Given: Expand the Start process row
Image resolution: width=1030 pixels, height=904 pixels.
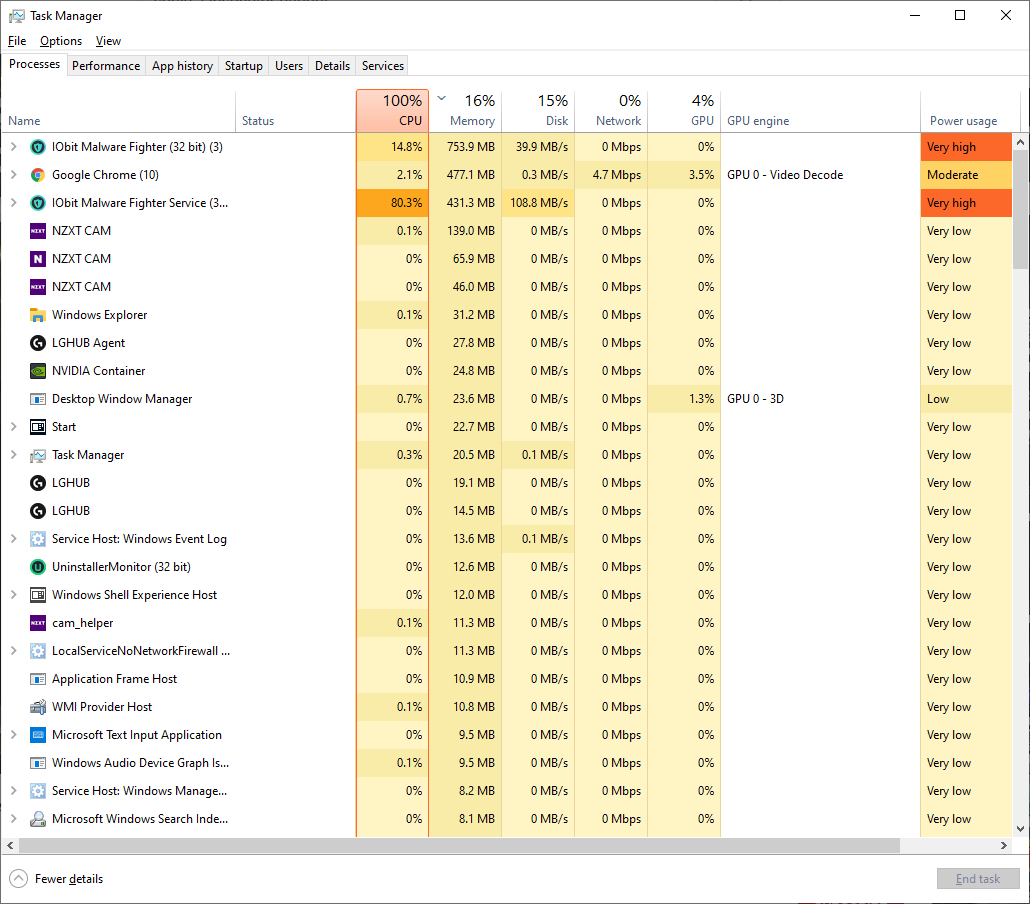Looking at the screenshot, I should 13,427.
